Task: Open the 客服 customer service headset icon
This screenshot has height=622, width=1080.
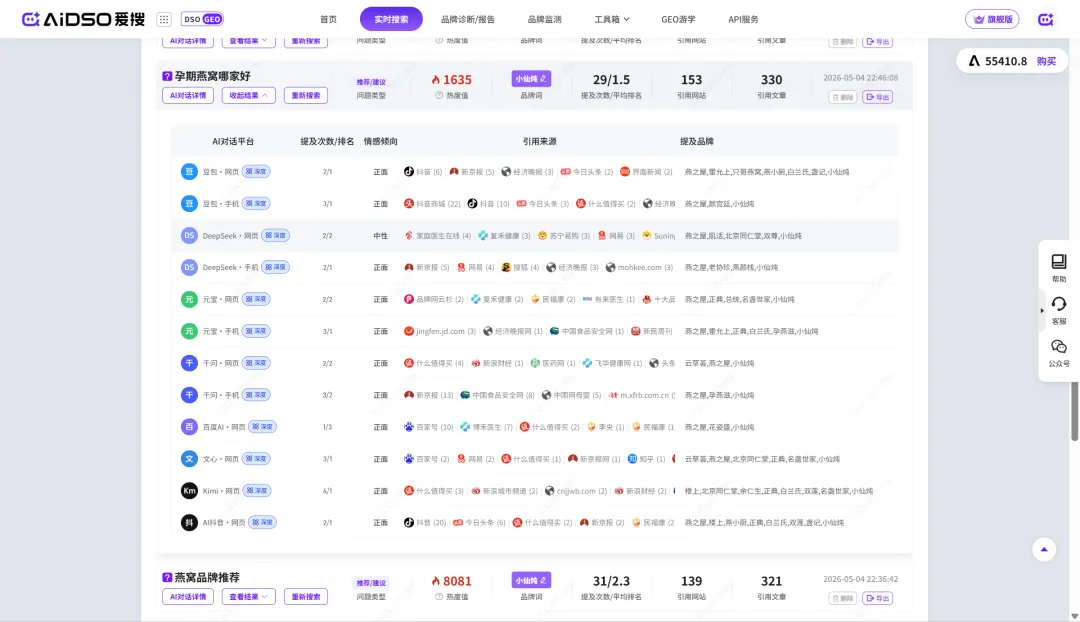Action: [1059, 309]
